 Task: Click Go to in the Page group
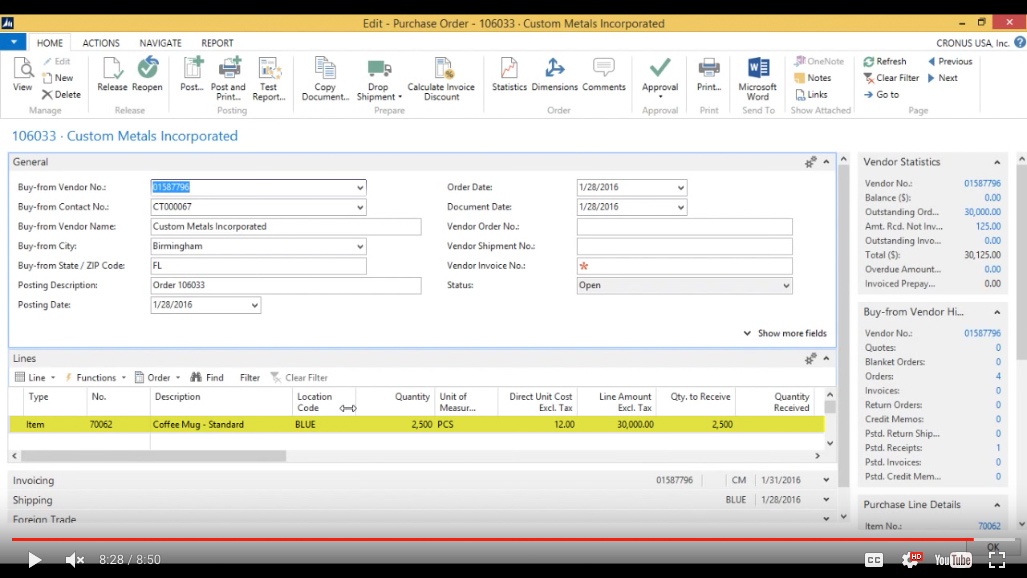coord(881,94)
